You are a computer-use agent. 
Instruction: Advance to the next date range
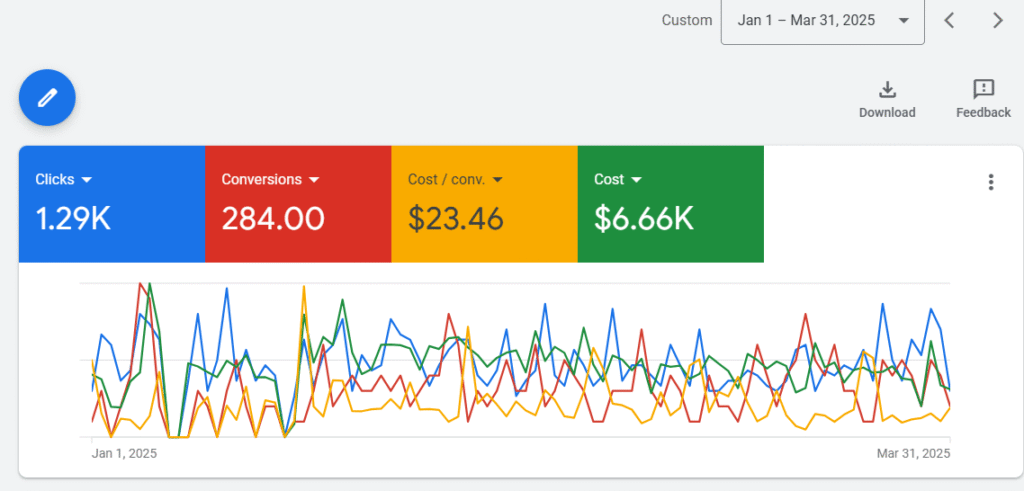997,20
